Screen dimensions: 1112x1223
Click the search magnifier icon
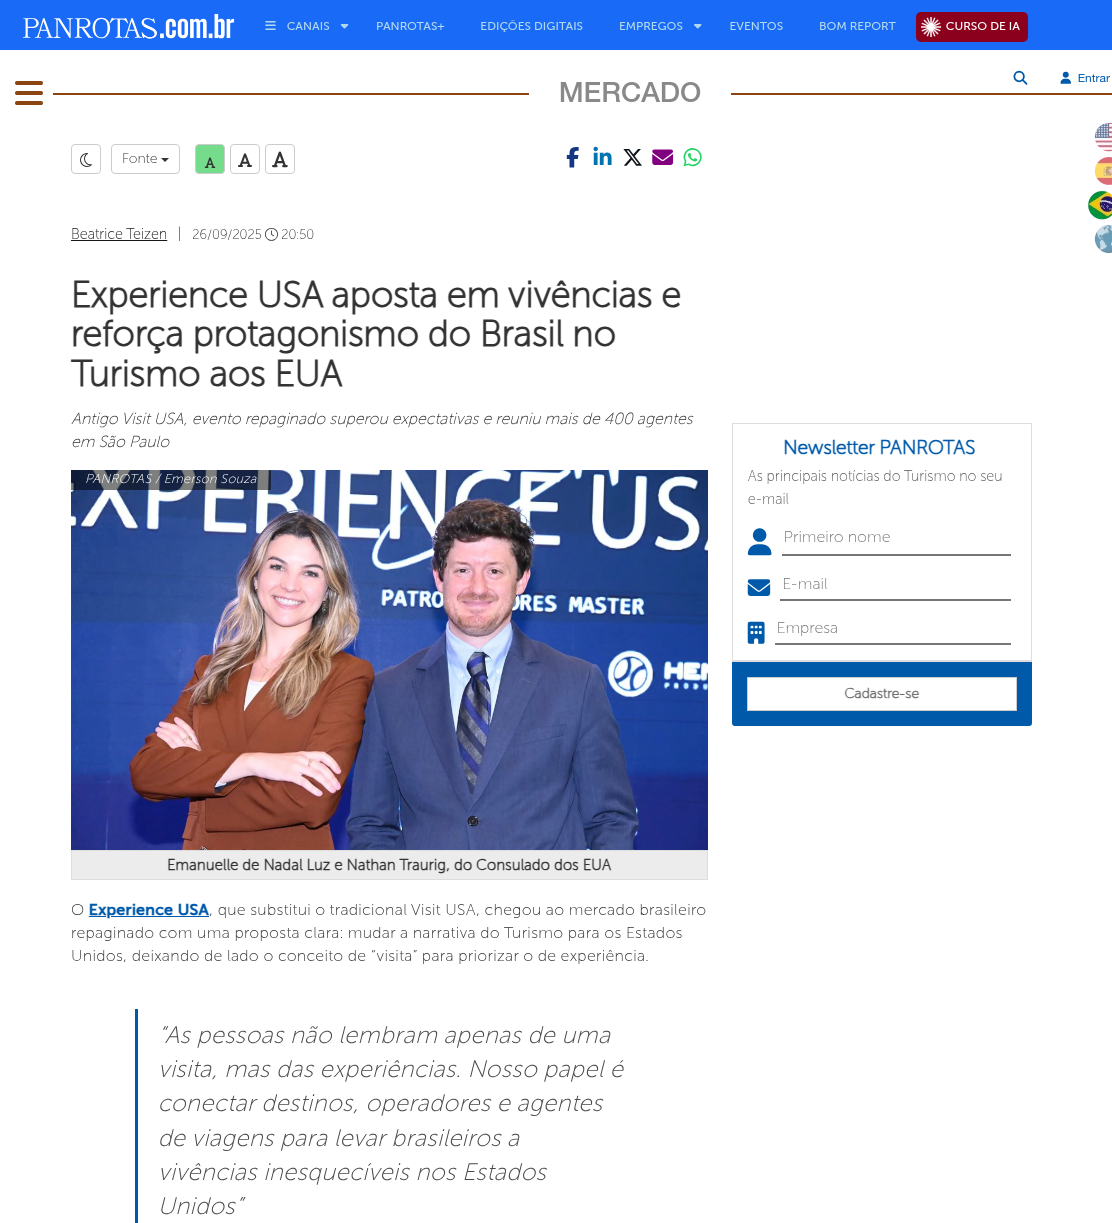(1020, 78)
